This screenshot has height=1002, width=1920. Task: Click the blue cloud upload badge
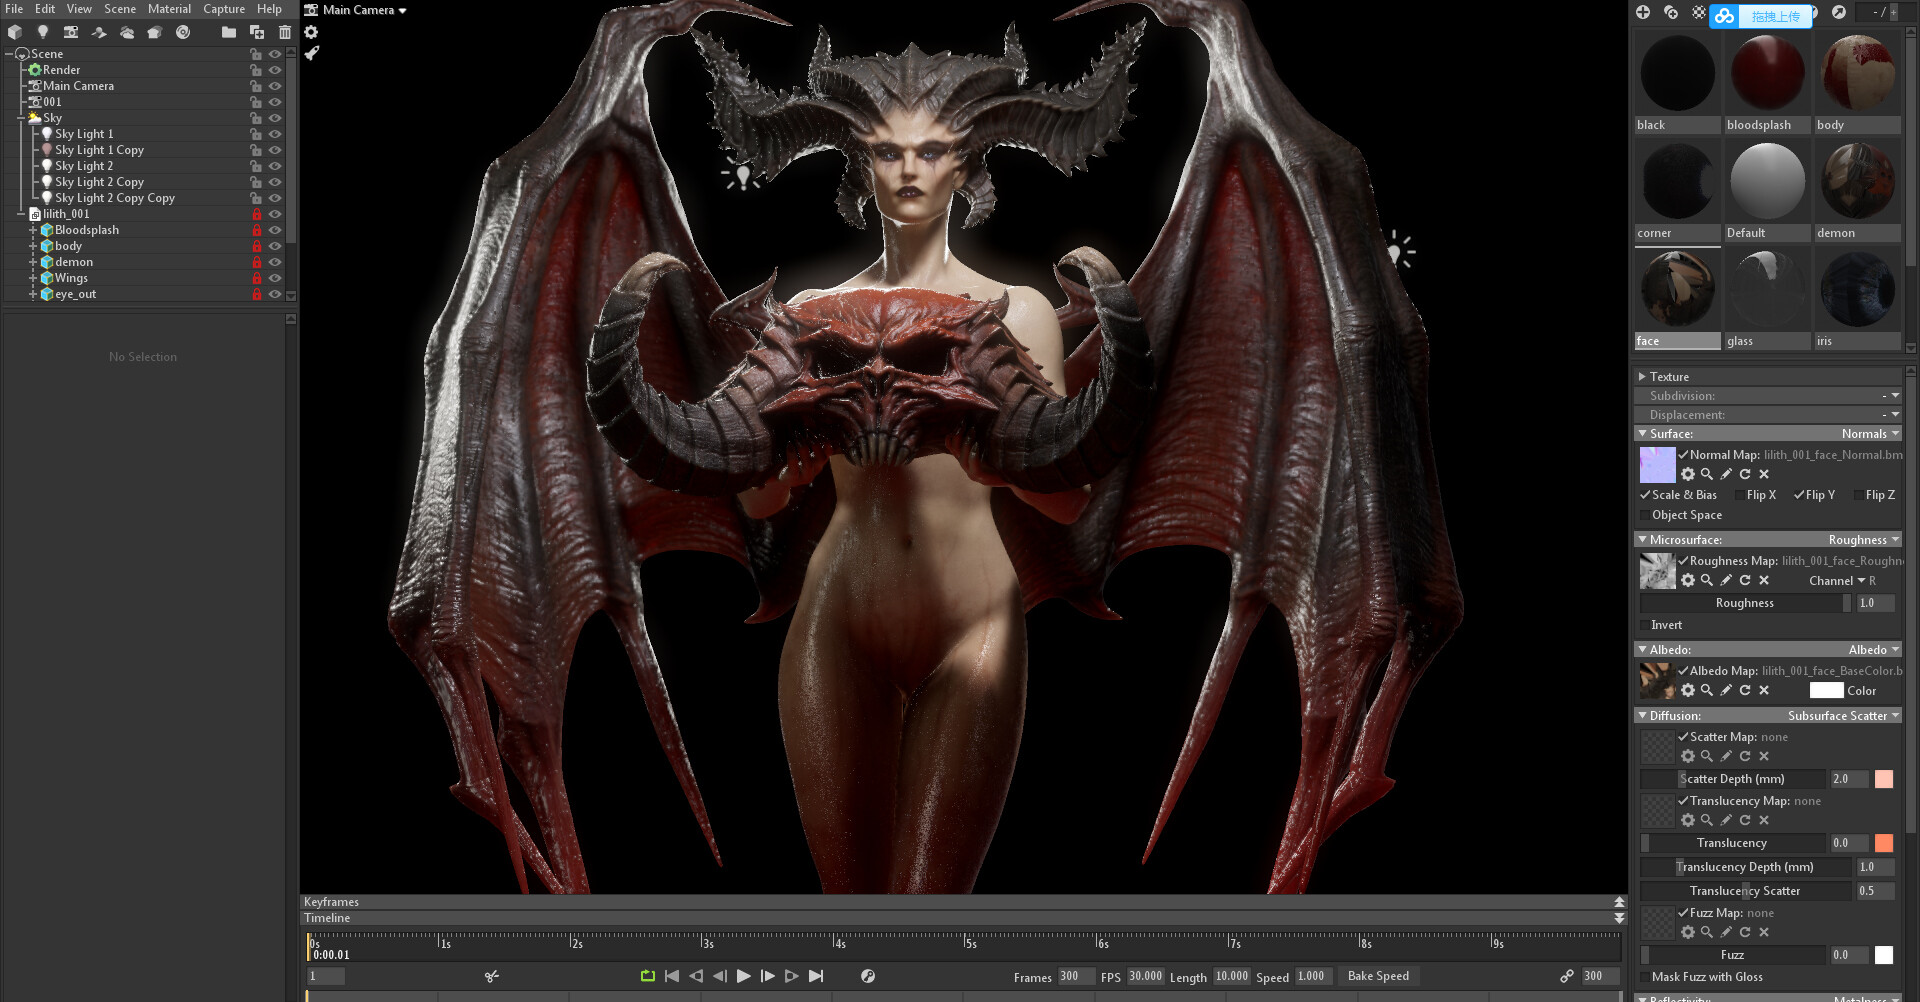pos(1761,16)
